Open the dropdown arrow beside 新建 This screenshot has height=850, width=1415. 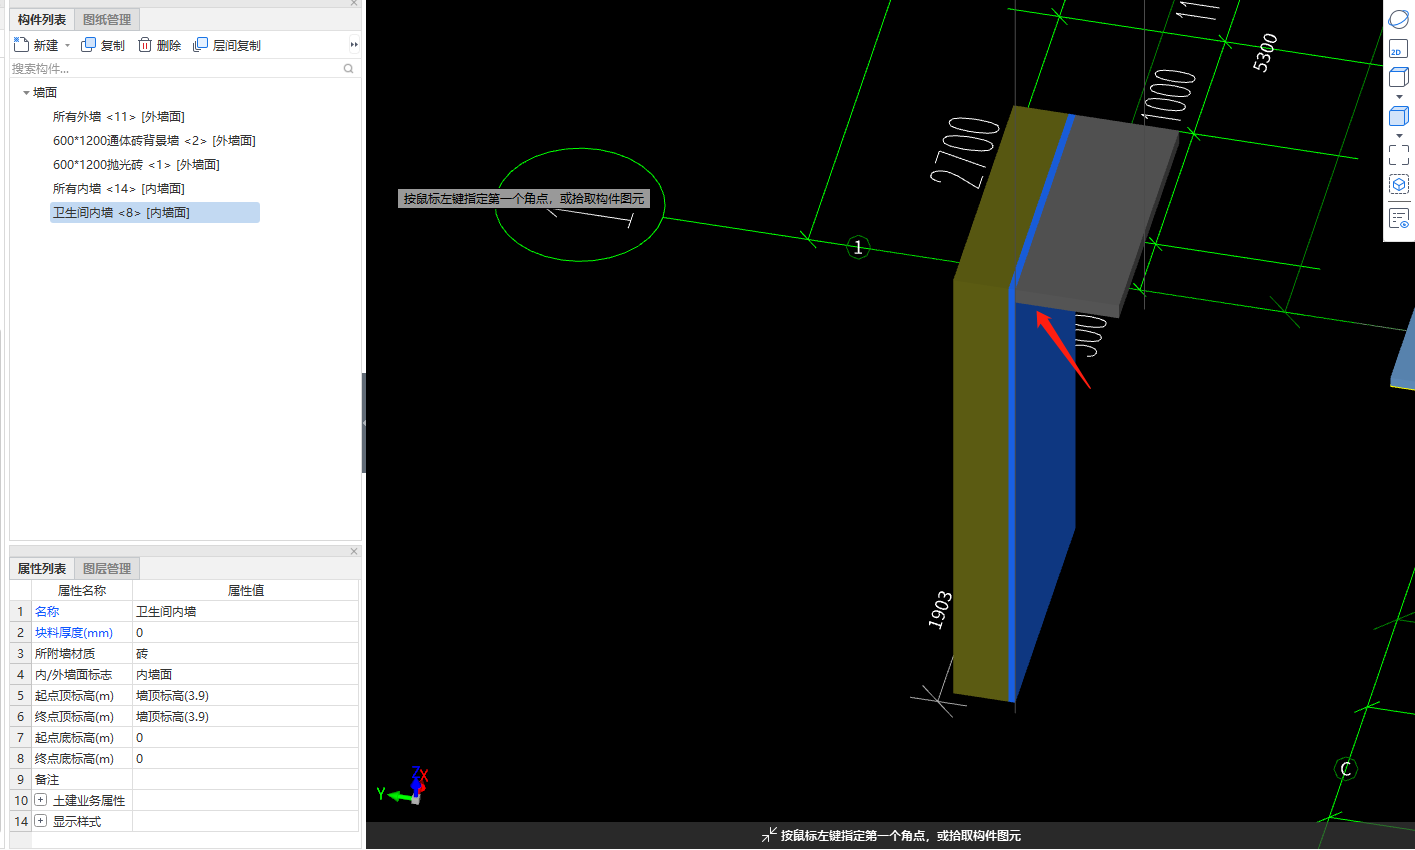pos(68,45)
